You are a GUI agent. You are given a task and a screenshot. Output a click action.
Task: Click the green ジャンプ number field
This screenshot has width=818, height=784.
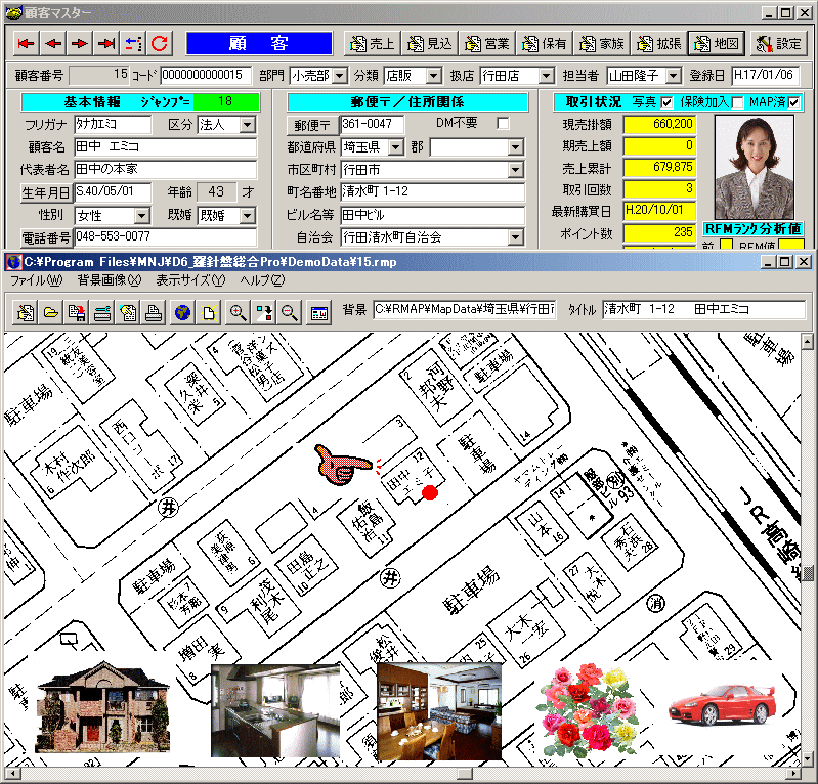[225, 102]
